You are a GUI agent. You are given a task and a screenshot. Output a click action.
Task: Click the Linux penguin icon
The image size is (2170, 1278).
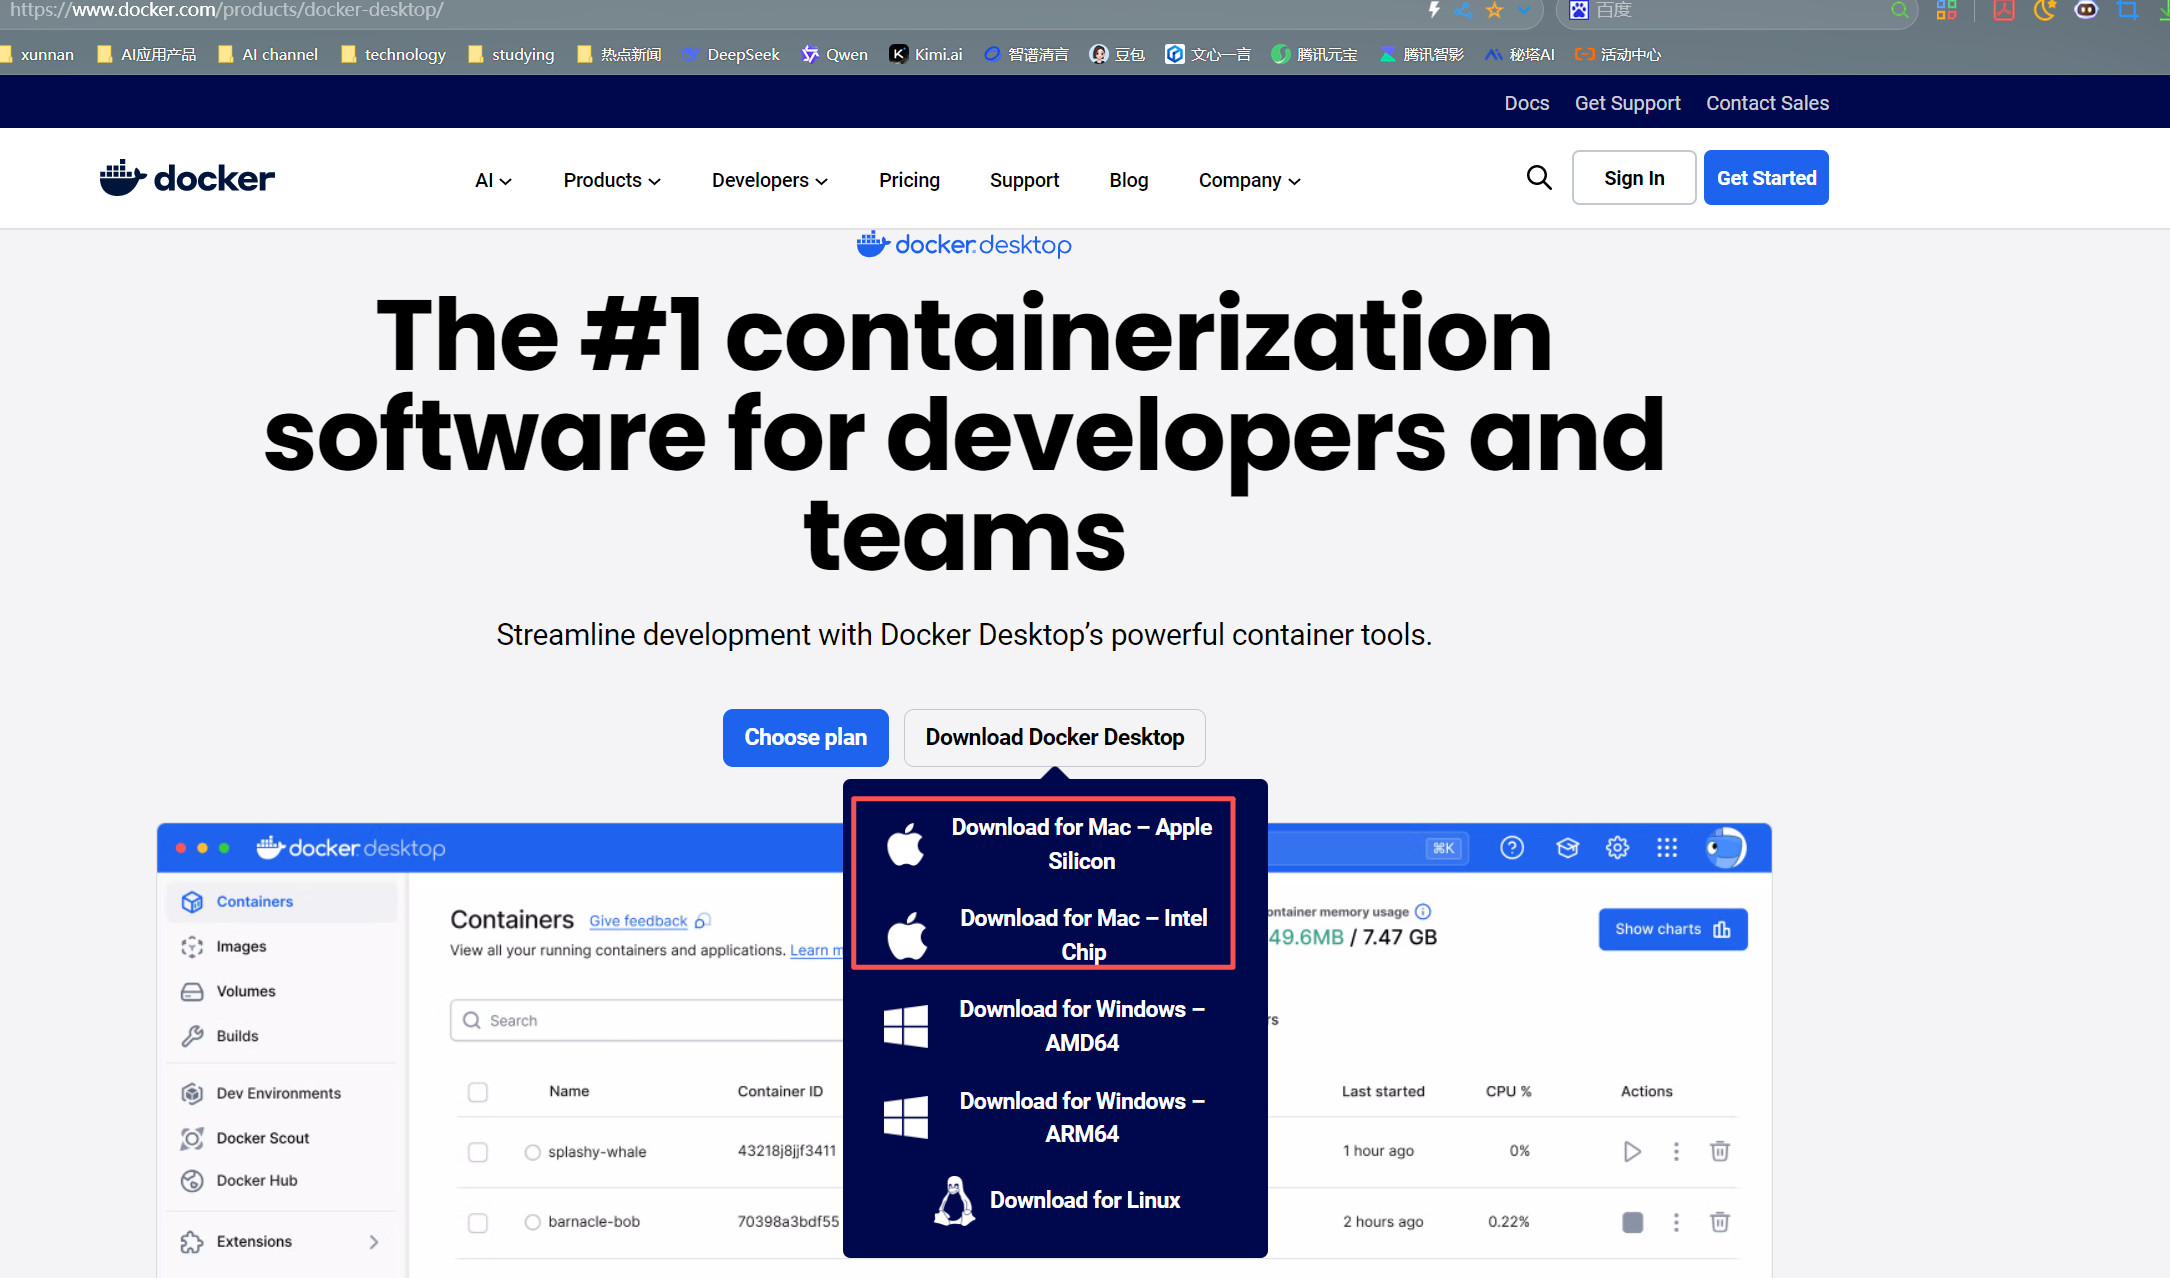(954, 1201)
